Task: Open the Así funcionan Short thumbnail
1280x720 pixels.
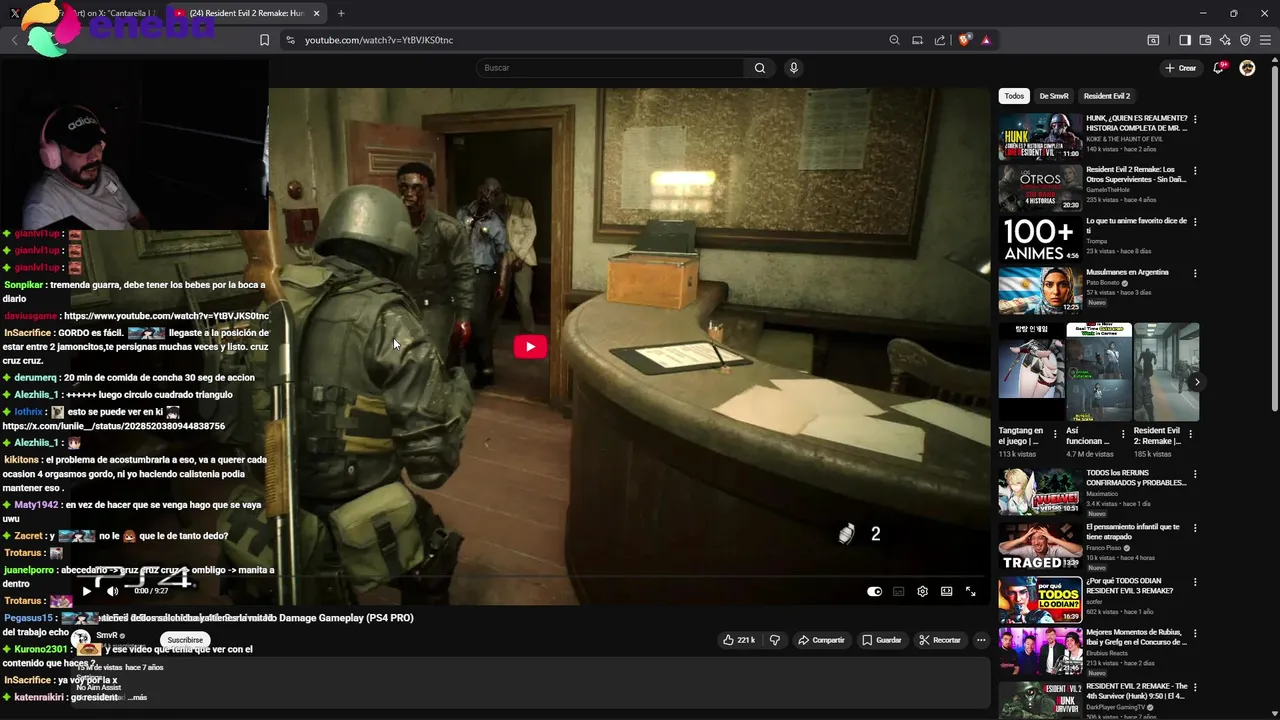Action: (1099, 372)
